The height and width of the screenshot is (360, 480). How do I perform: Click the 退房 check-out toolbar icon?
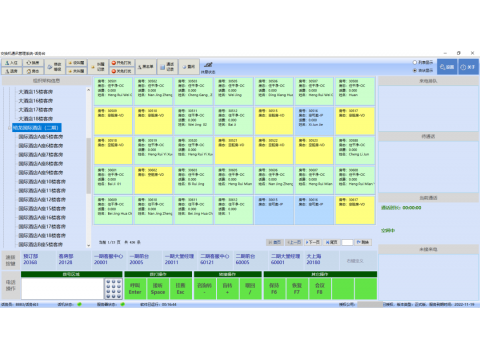(12, 71)
